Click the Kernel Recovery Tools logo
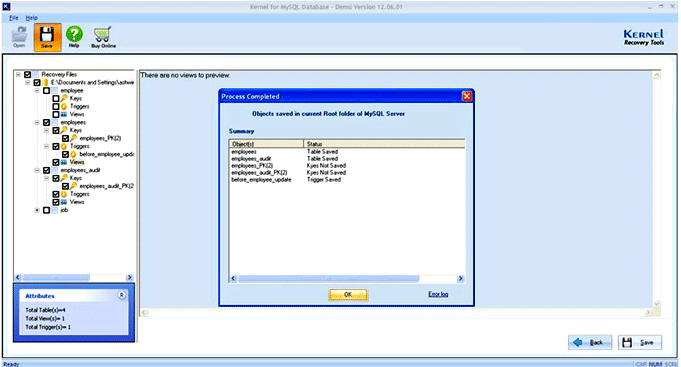Screen dimensions: 681x367 coord(644,37)
